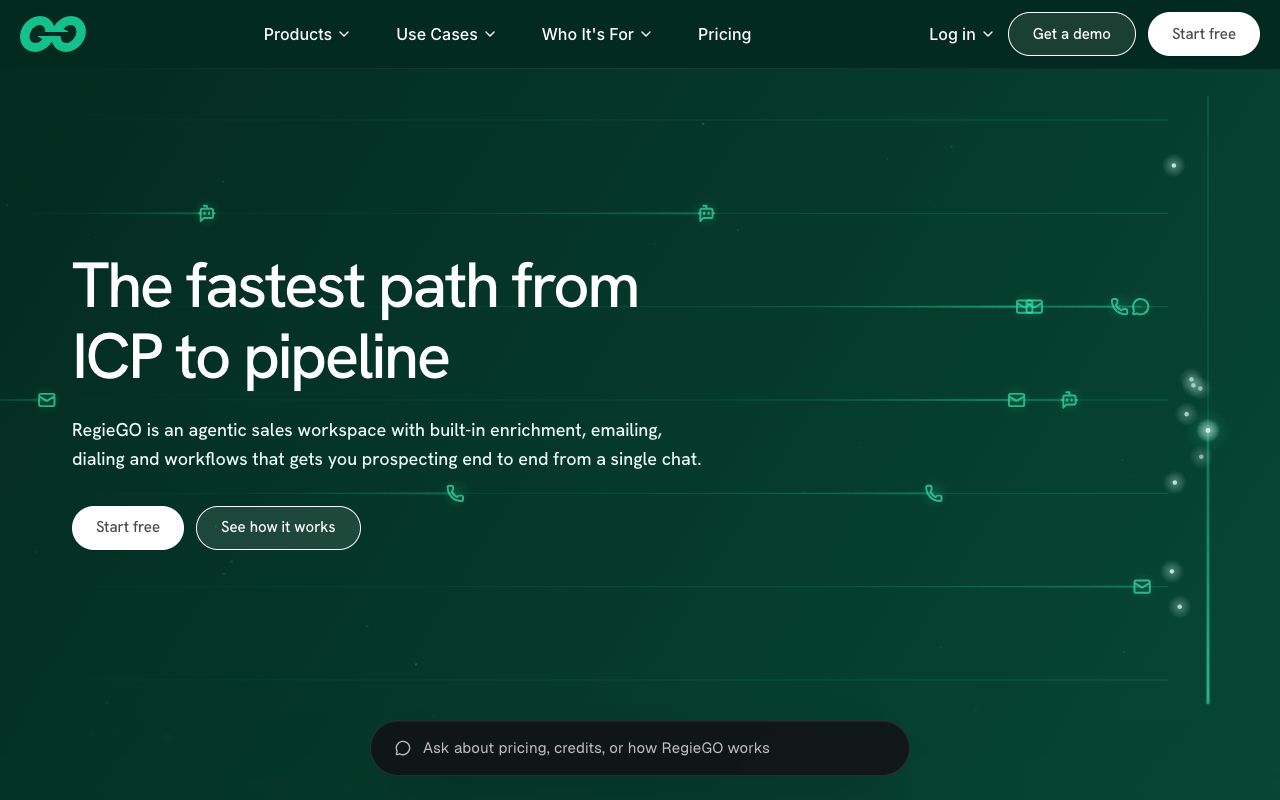
Task: Go to the Pricing page
Action: click(x=724, y=34)
